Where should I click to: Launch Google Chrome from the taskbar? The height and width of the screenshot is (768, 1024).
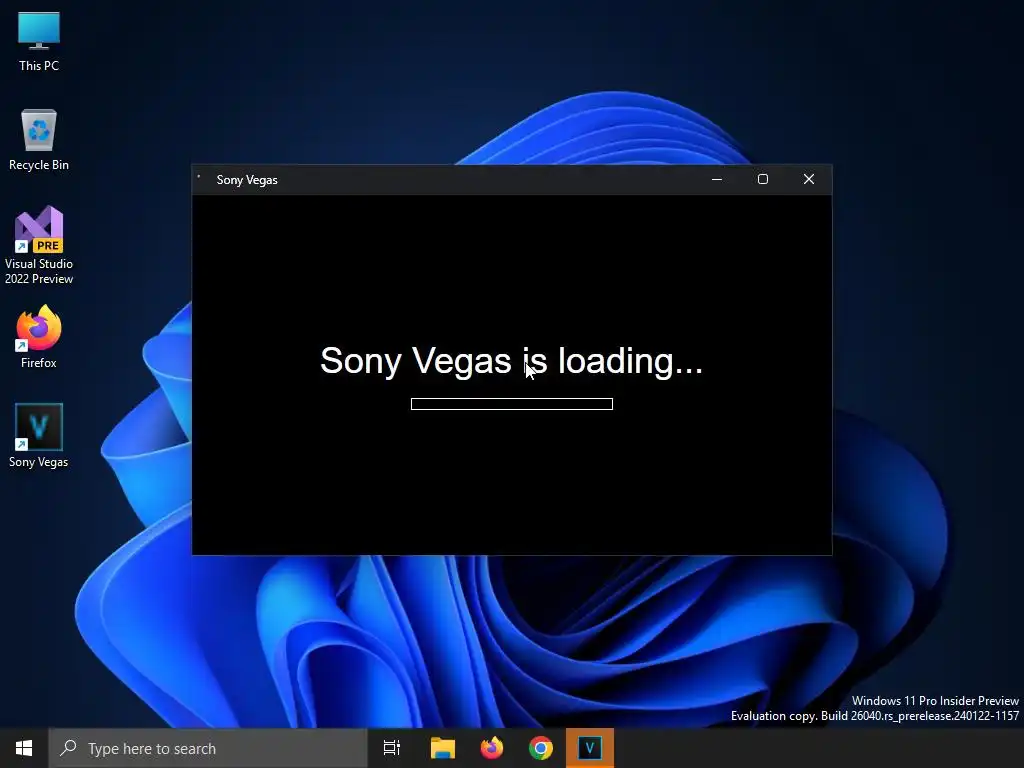pyautogui.click(x=541, y=748)
